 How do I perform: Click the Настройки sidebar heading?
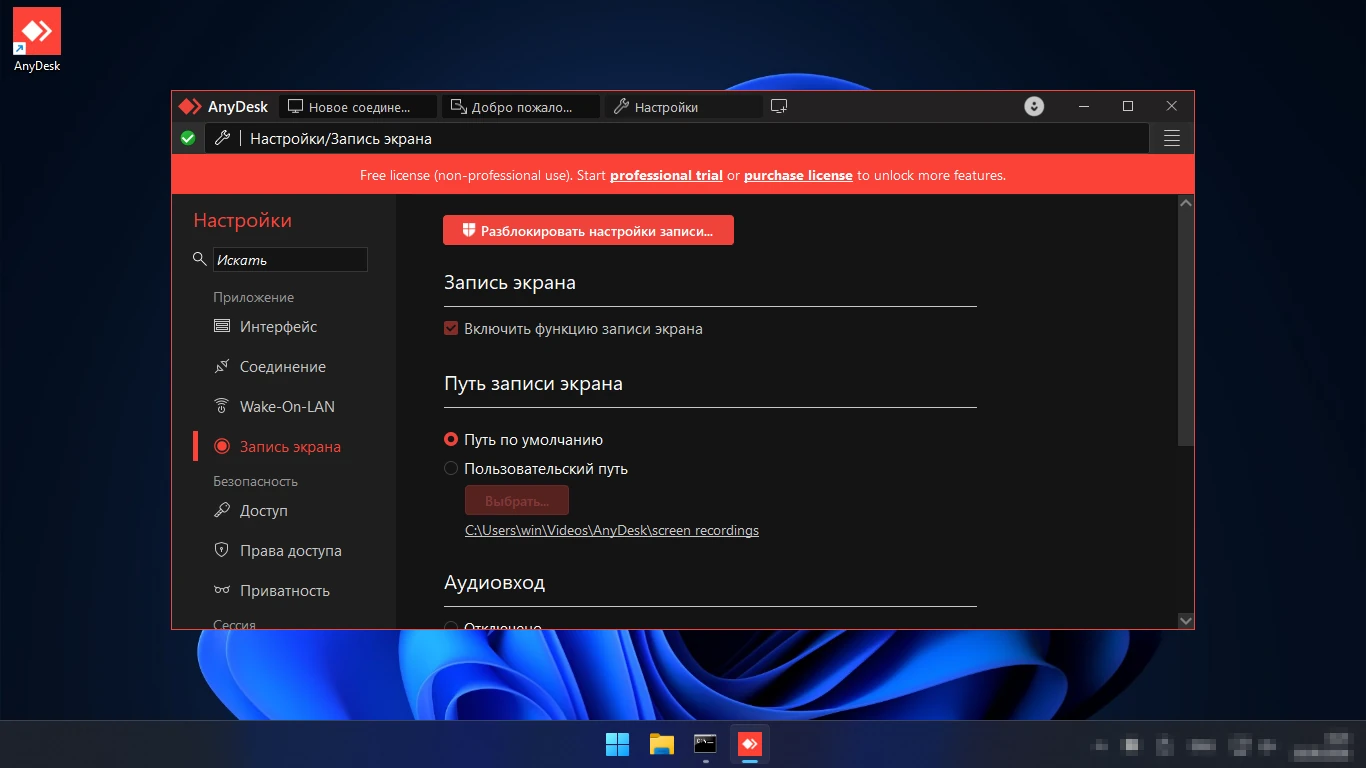(x=243, y=221)
